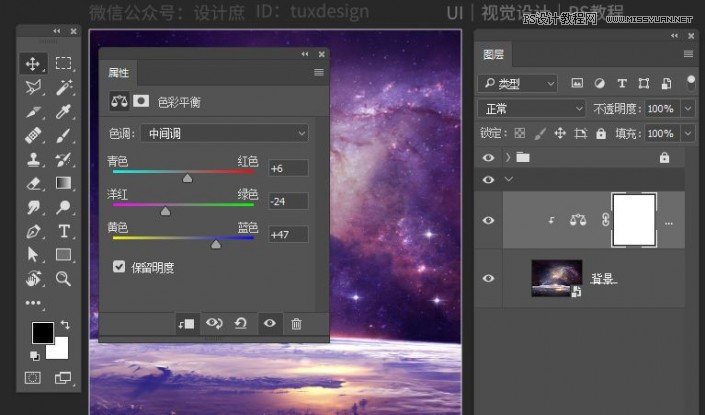Lock layer position
The width and height of the screenshot is (705, 415).
click(560, 133)
